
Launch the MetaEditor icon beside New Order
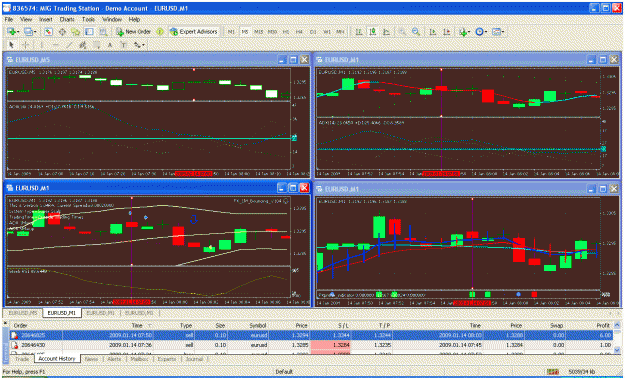[x=160, y=32]
